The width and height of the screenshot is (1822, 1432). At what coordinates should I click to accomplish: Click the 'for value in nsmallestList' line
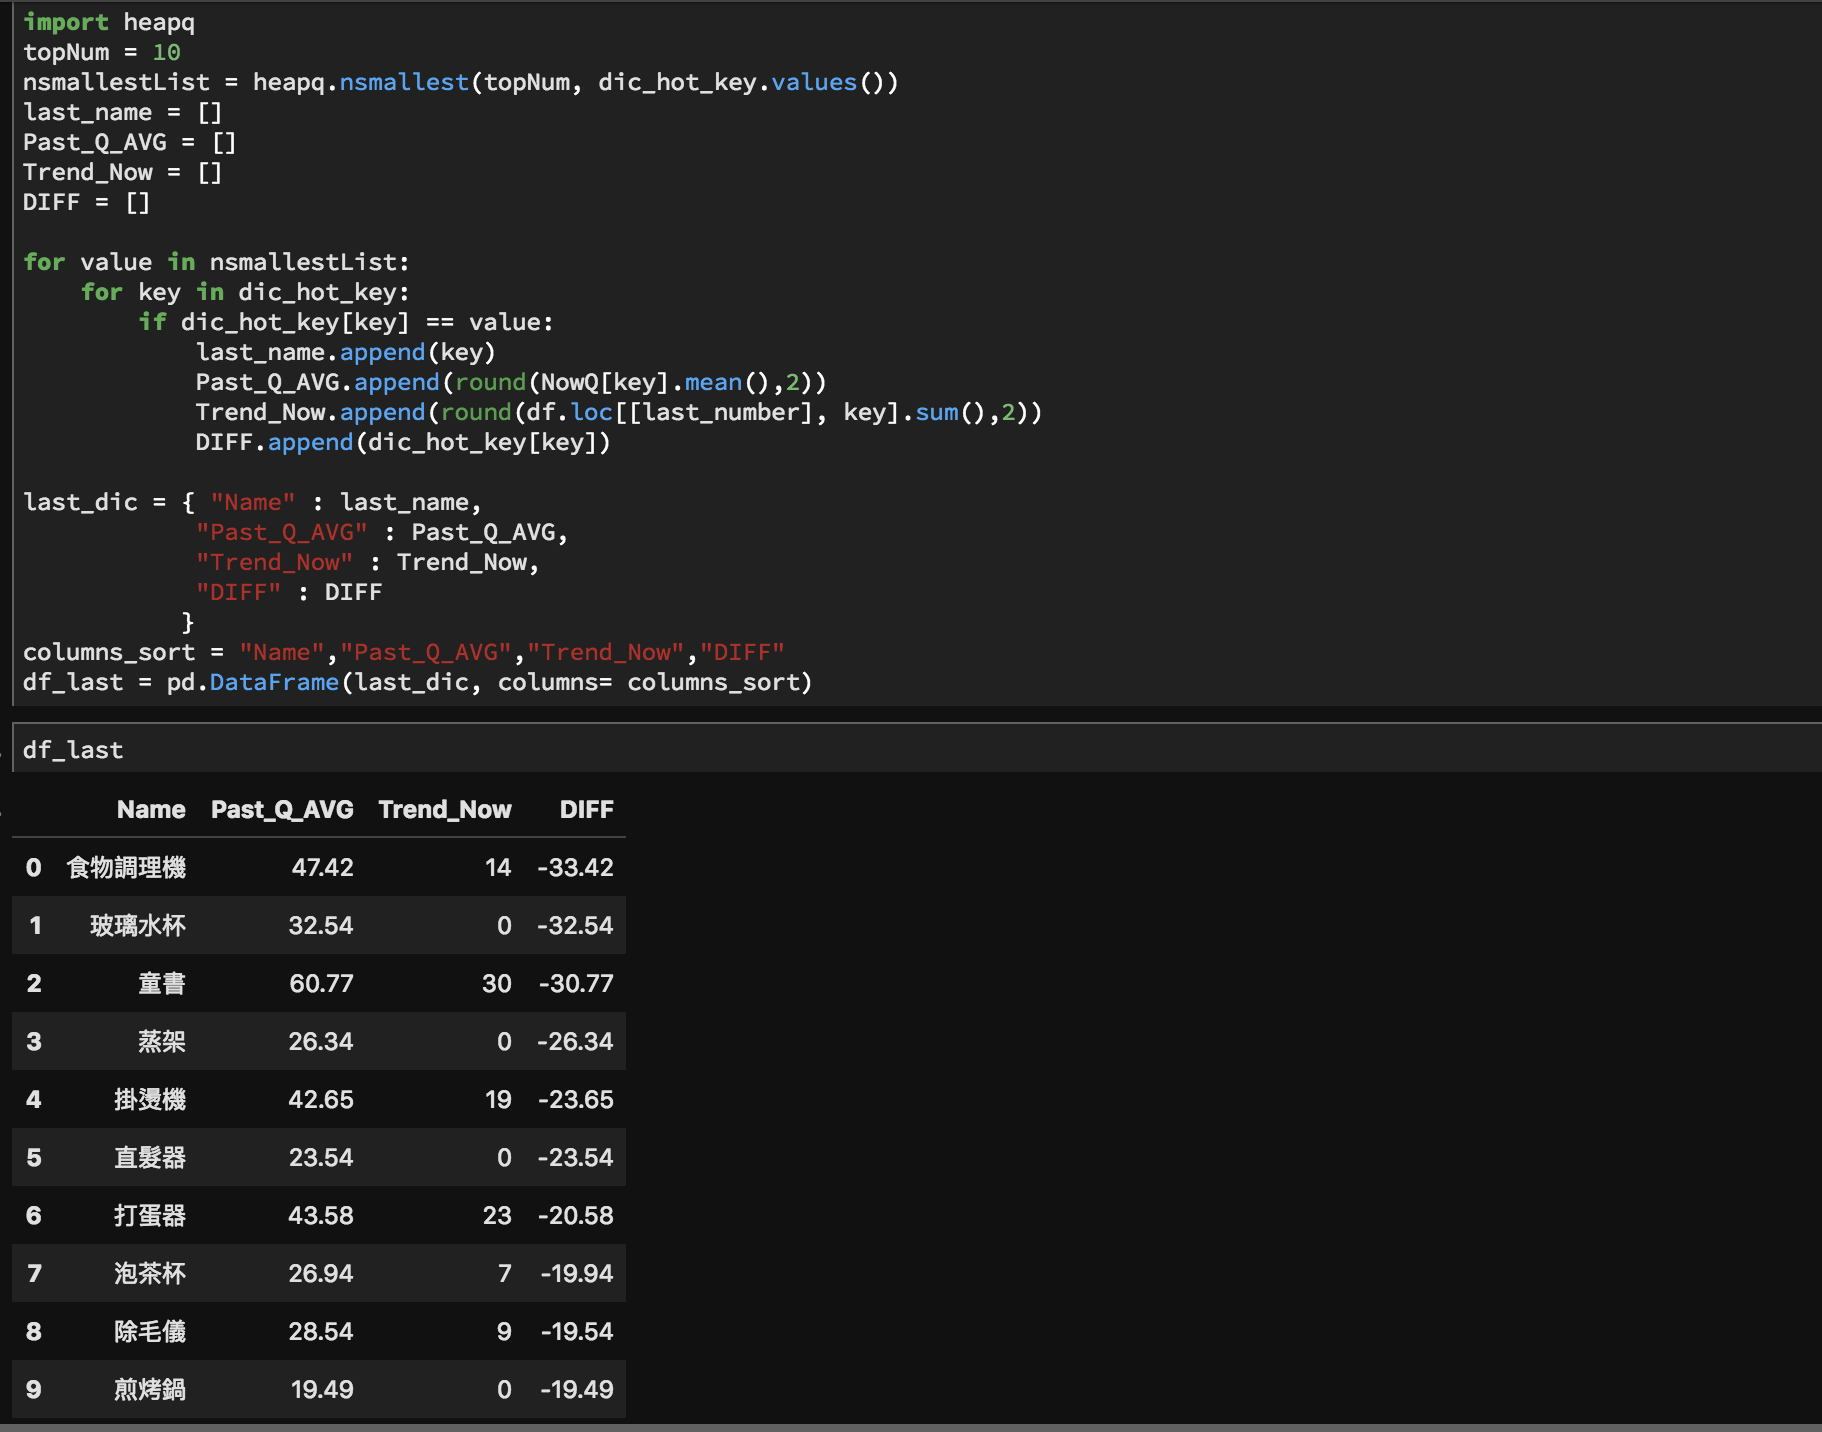(x=217, y=262)
